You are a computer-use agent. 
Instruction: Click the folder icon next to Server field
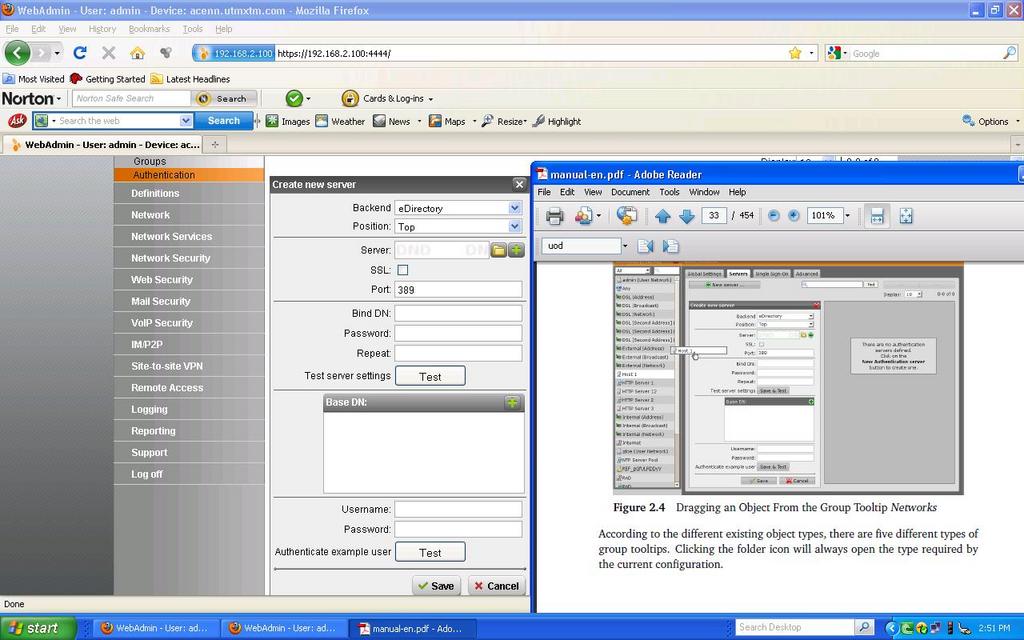[498, 250]
